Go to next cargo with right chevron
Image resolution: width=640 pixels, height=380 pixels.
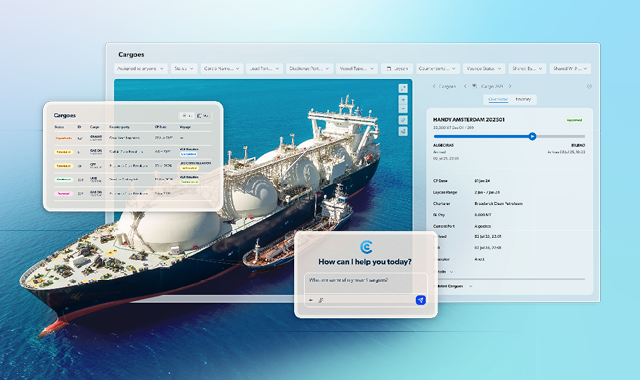(510, 87)
